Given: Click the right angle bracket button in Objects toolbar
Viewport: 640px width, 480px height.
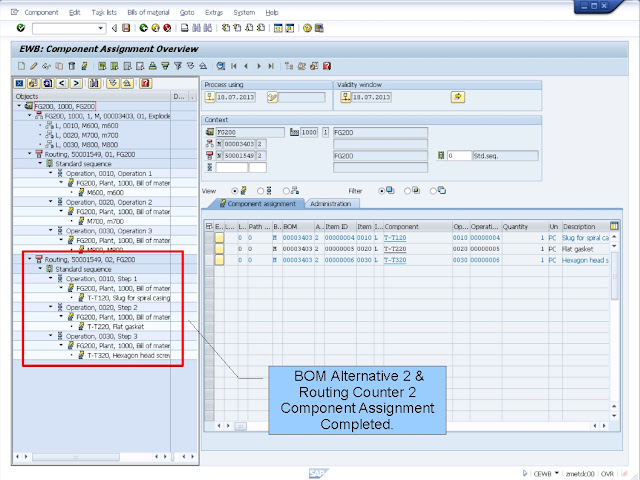Looking at the screenshot, I should point(76,83).
